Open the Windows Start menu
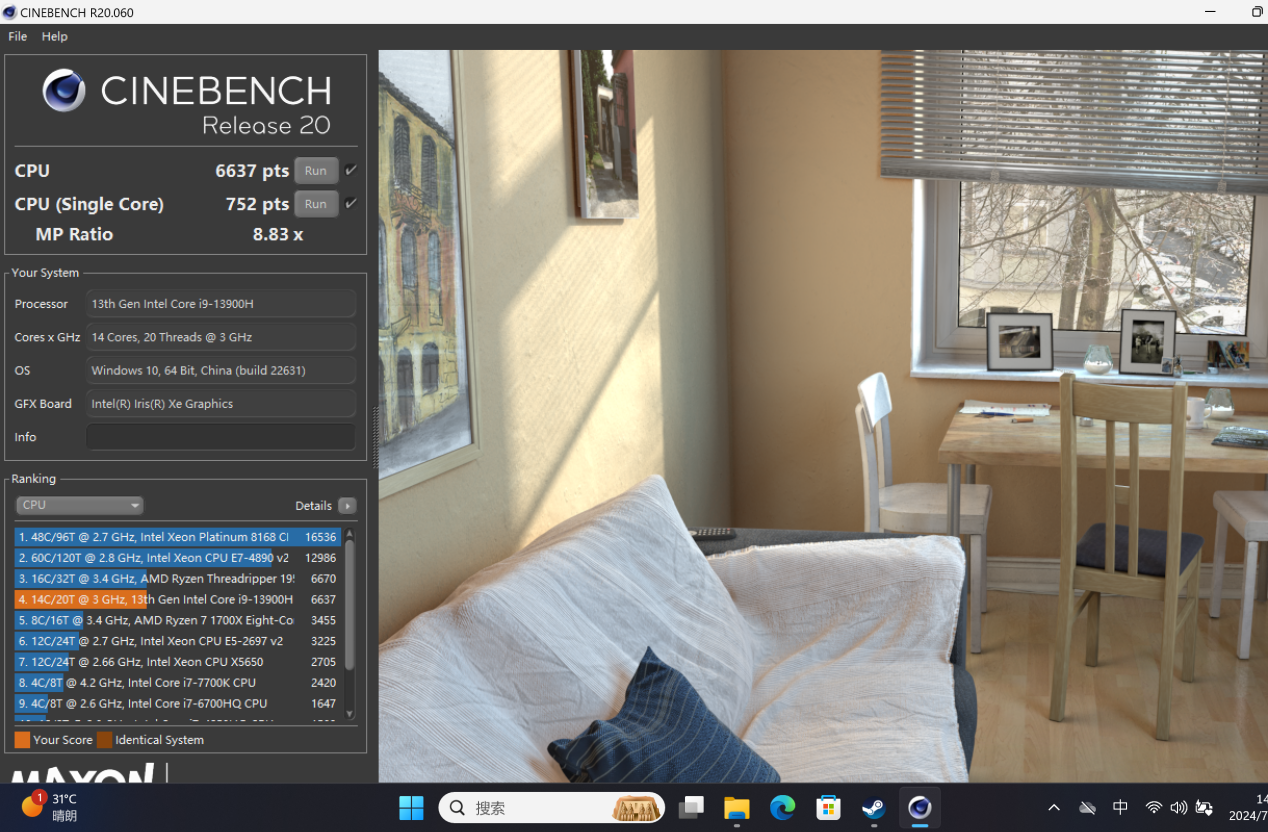The image size is (1268, 832). 411,808
